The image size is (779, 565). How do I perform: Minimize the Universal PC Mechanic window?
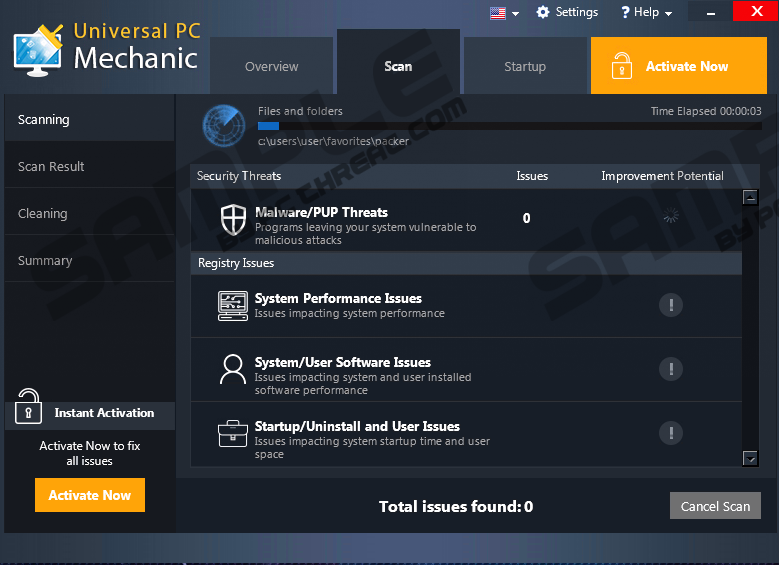pos(710,11)
